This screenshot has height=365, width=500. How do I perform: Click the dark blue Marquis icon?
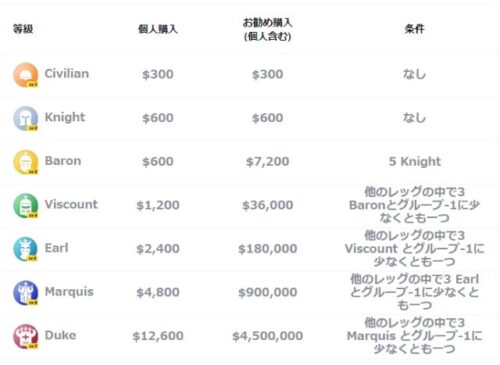point(26,293)
